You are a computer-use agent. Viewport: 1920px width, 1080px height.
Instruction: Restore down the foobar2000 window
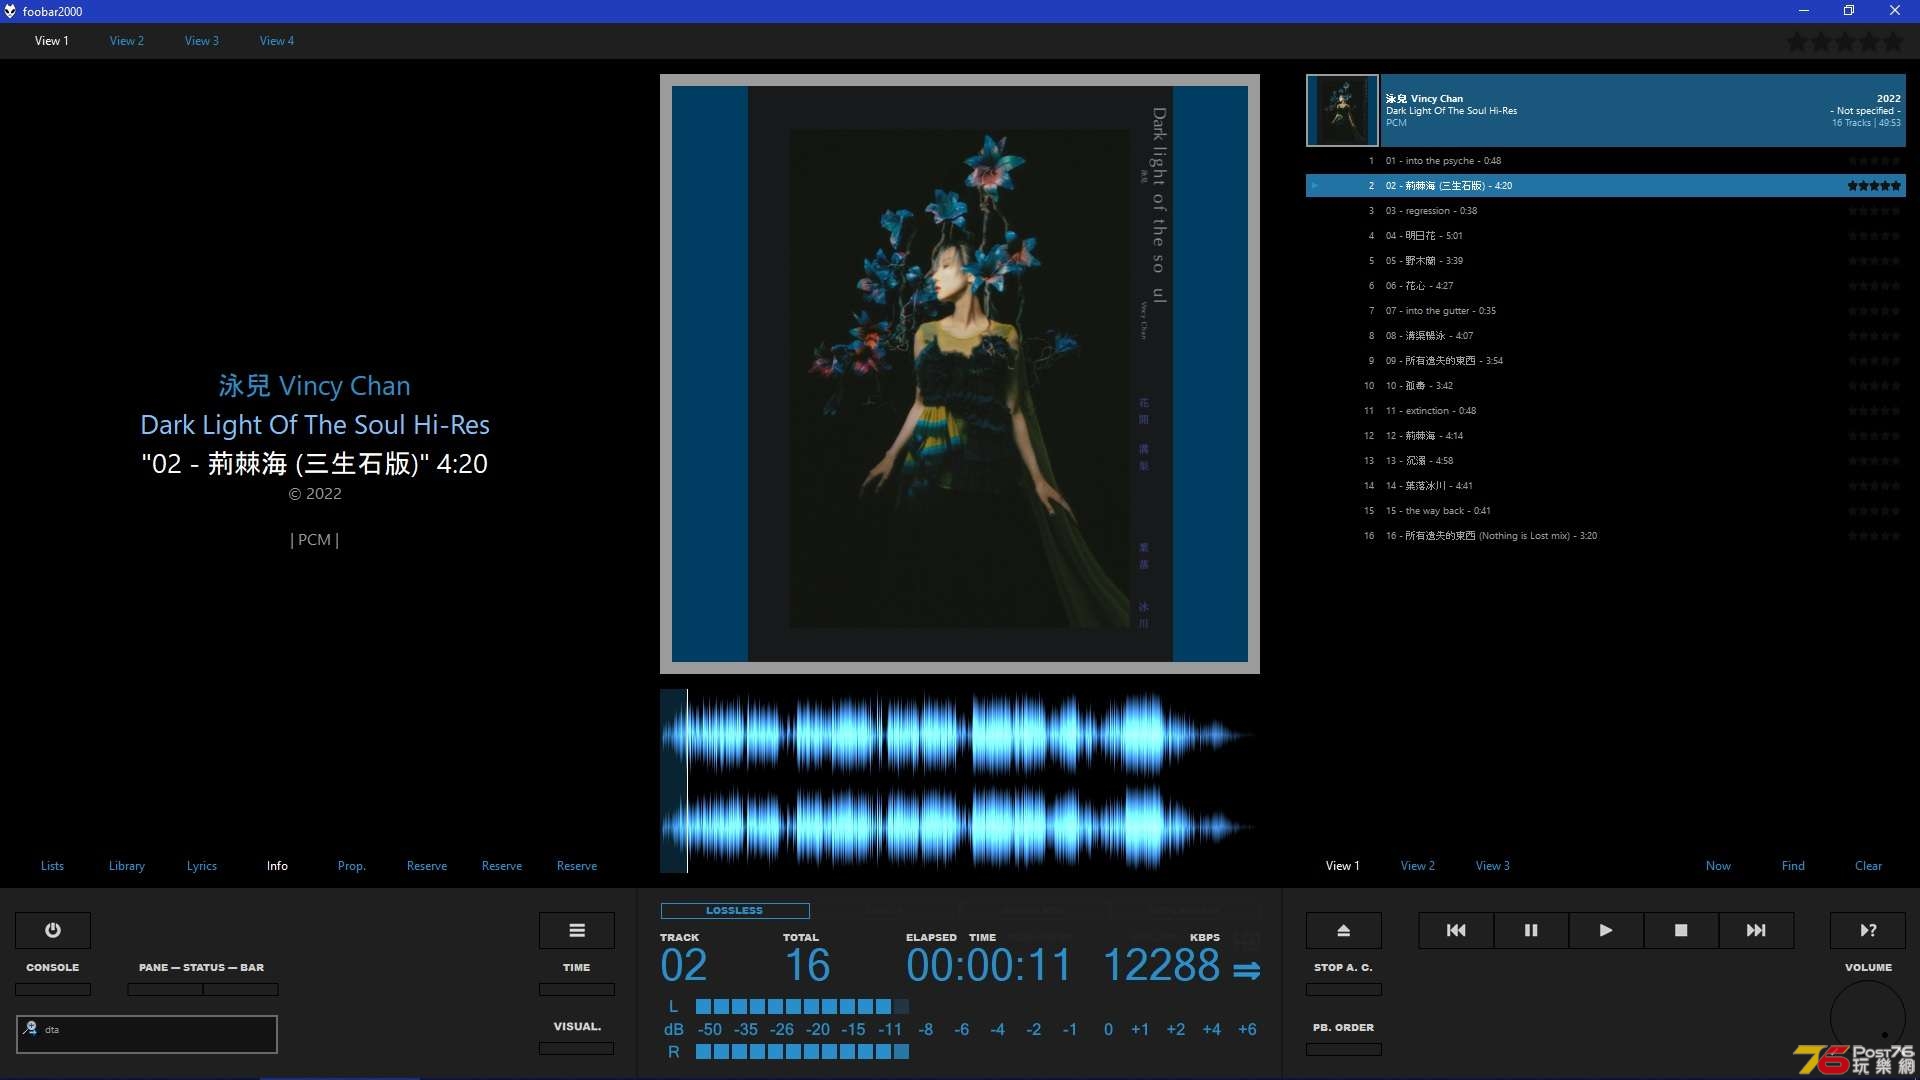(x=1849, y=11)
